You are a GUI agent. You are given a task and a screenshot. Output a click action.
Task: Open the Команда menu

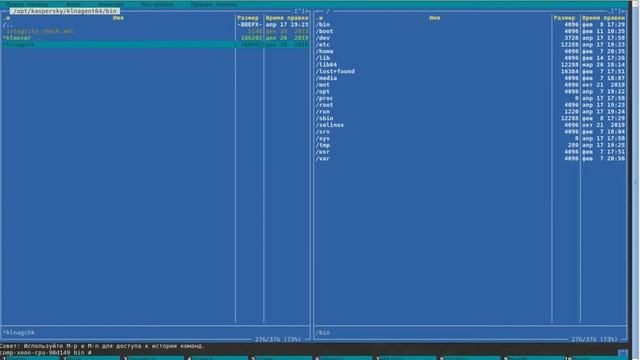tap(111, 4)
